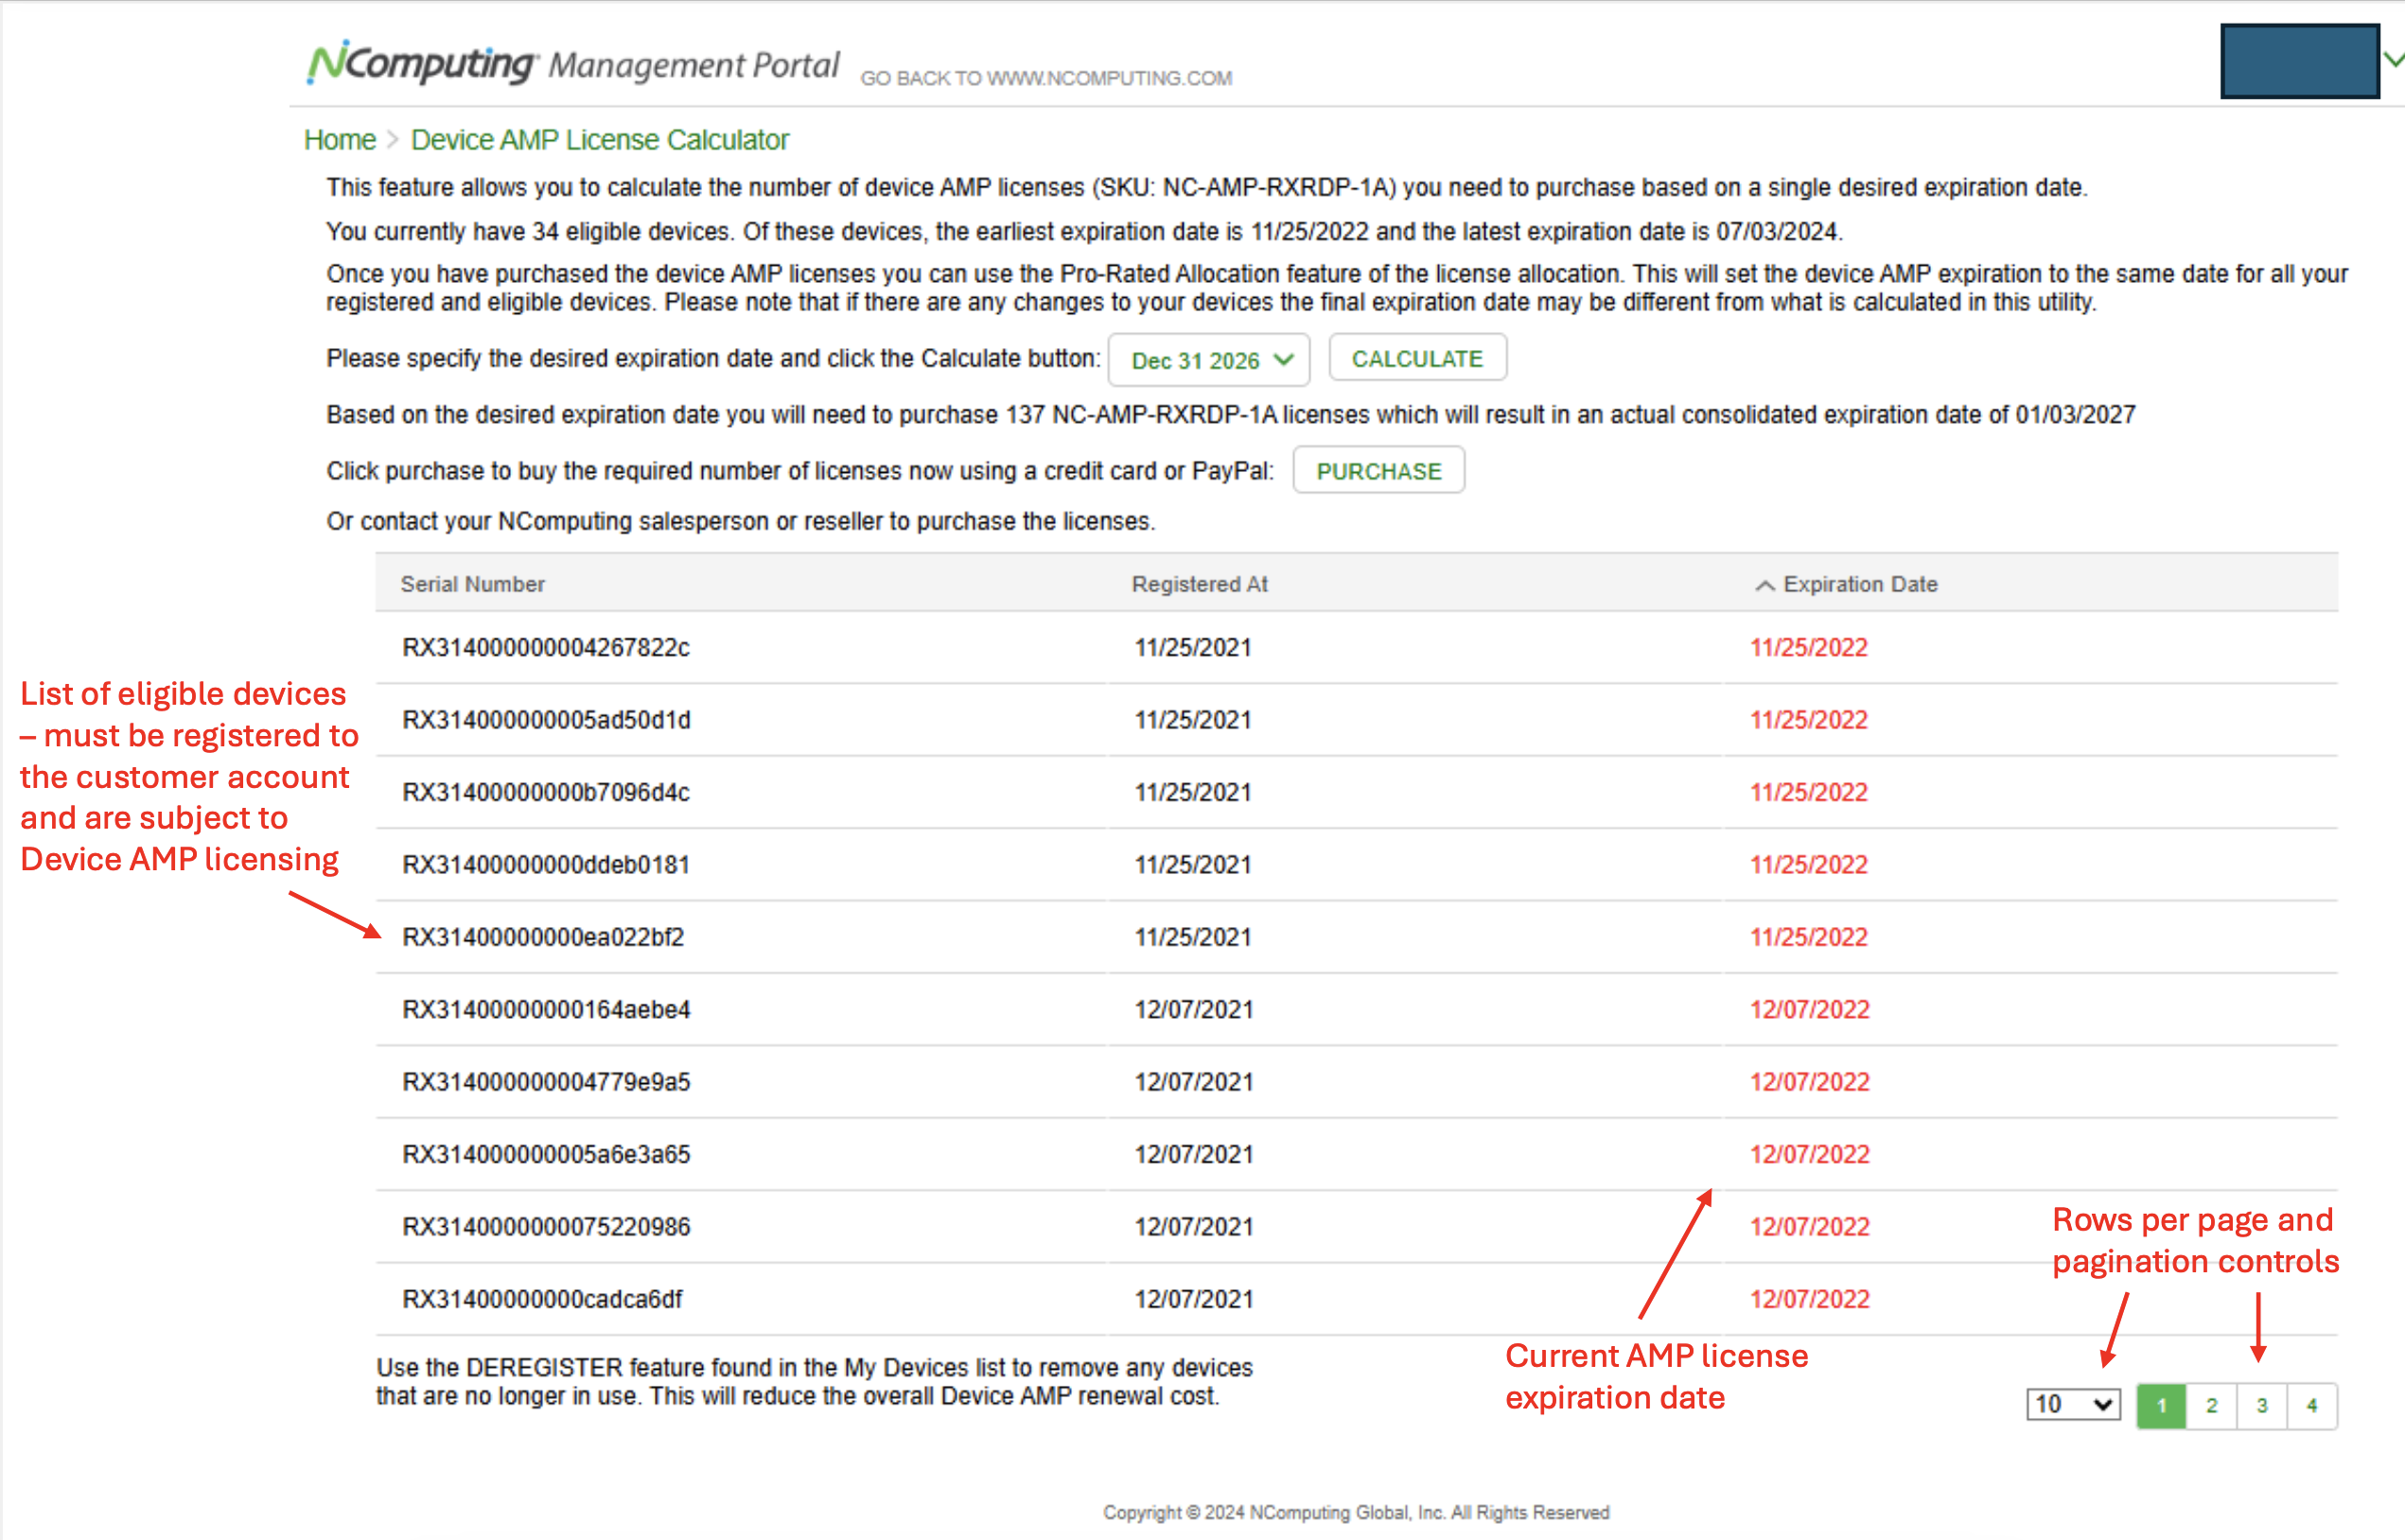Select serial number RX31400000000ea022bf2
2405x1540 pixels.
click(x=543, y=938)
